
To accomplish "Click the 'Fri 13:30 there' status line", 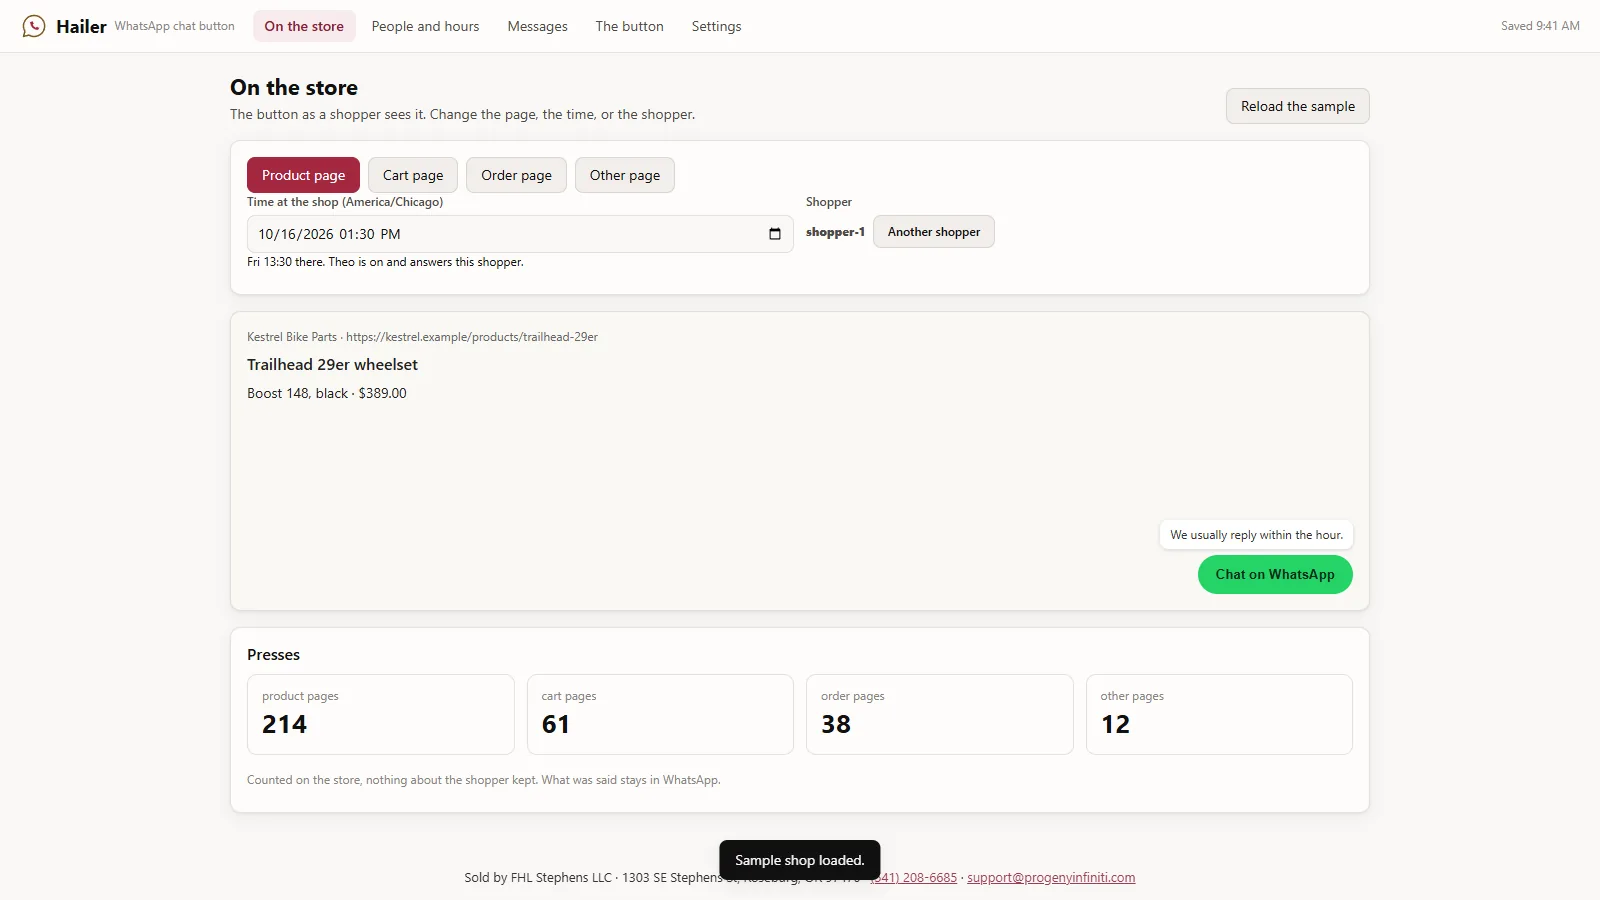I will pyautogui.click(x=385, y=262).
